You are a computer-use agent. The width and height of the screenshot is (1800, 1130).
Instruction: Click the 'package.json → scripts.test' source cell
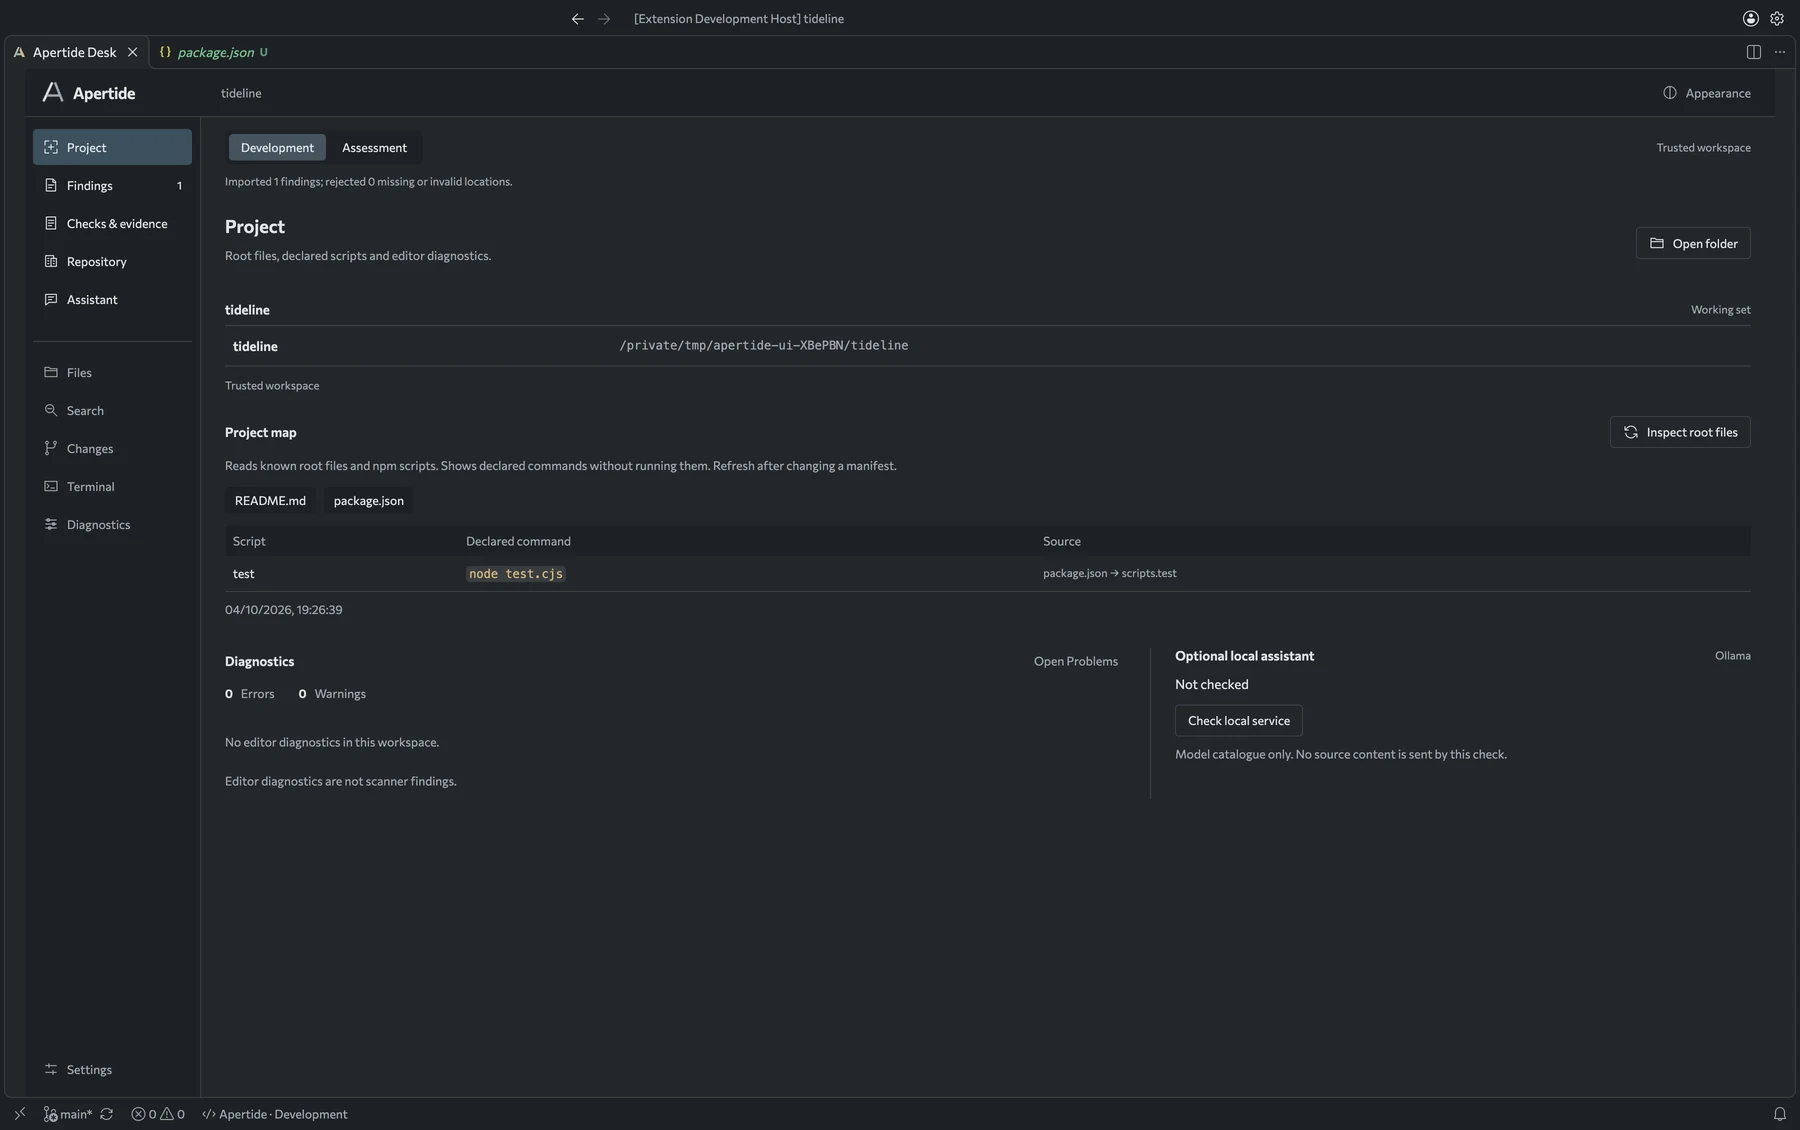1110,573
